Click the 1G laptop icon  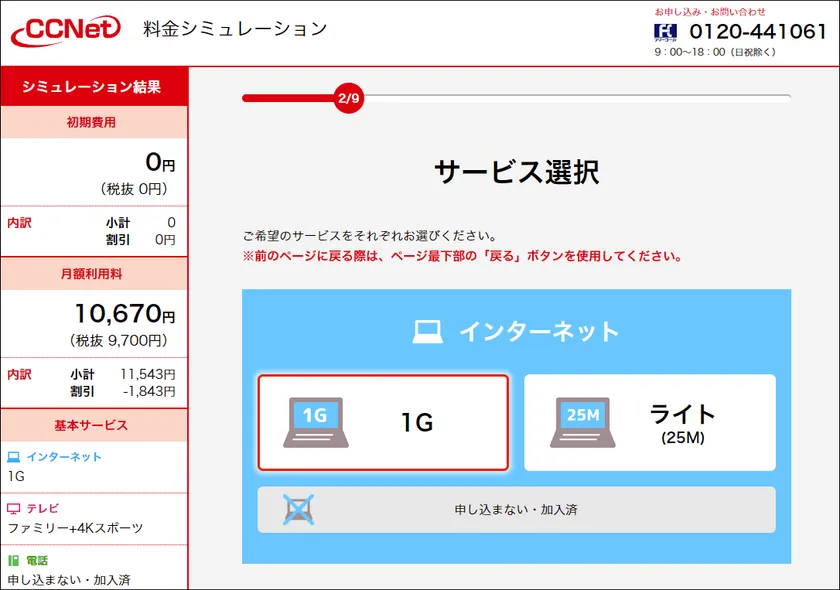coord(316,422)
